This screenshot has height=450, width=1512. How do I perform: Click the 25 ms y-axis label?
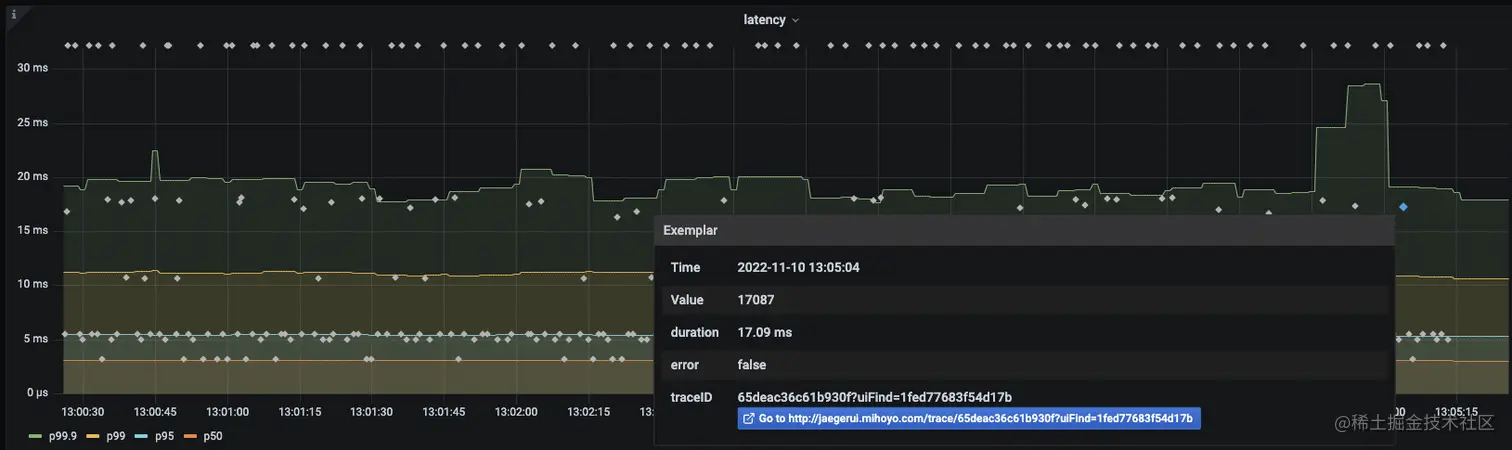pyautogui.click(x=33, y=122)
